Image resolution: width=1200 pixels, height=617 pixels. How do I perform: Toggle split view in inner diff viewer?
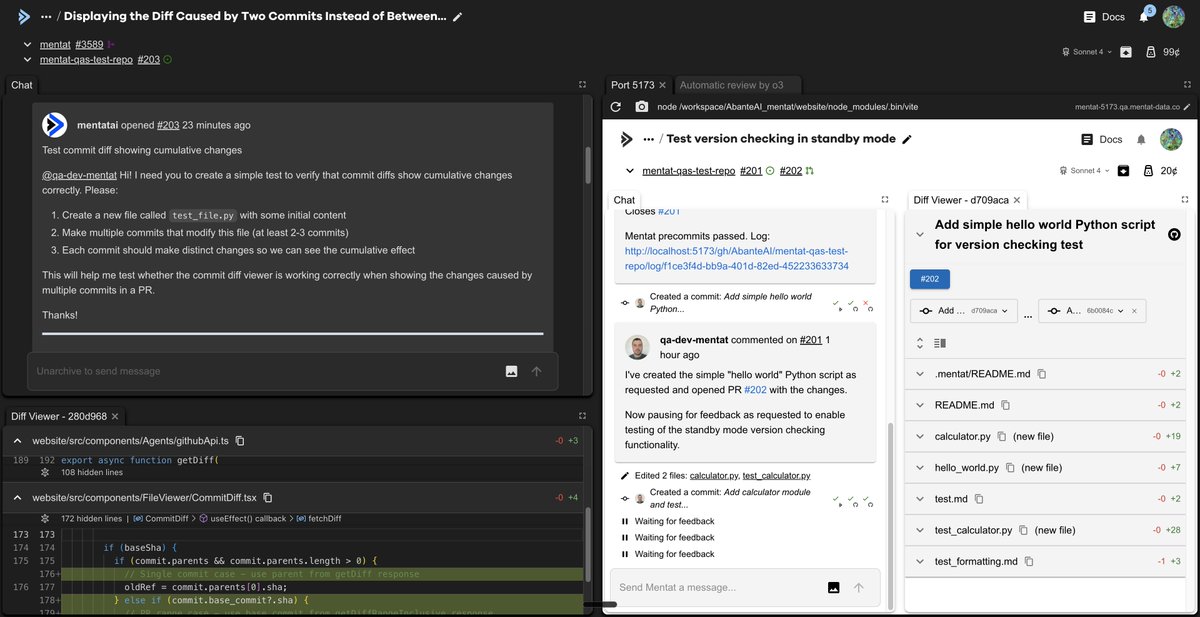click(940, 343)
